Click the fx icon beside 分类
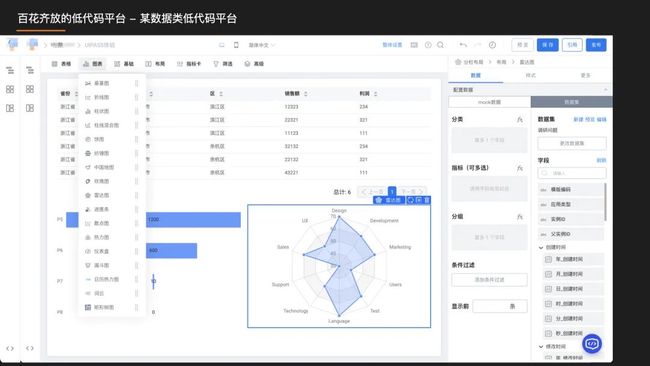The height and width of the screenshot is (366, 650). pos(520,119)
